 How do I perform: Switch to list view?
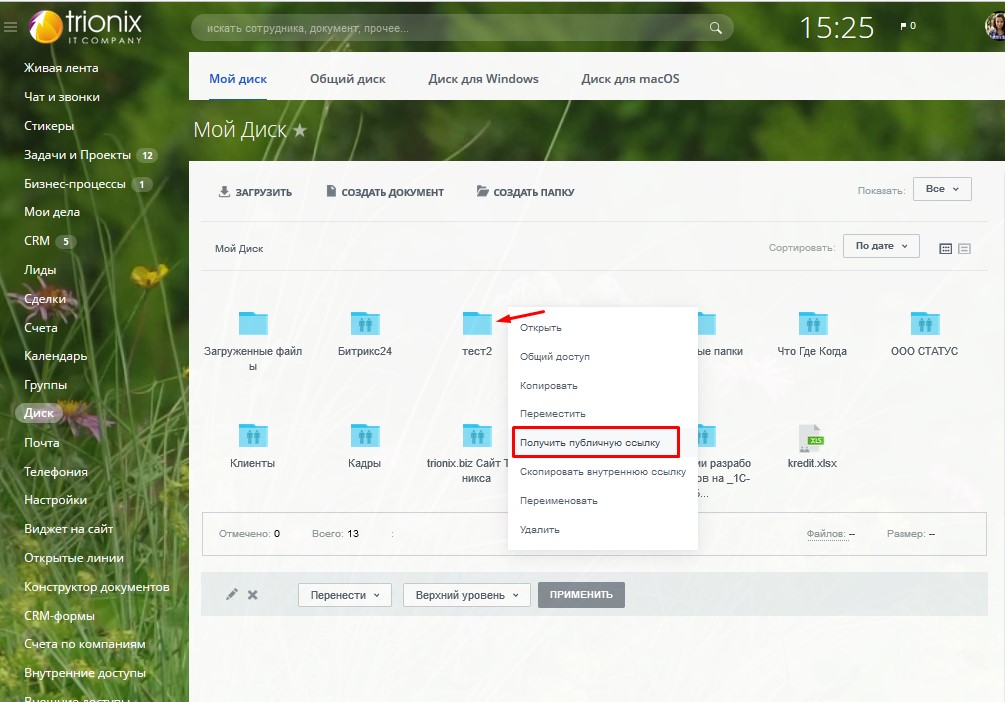[964, 249]
